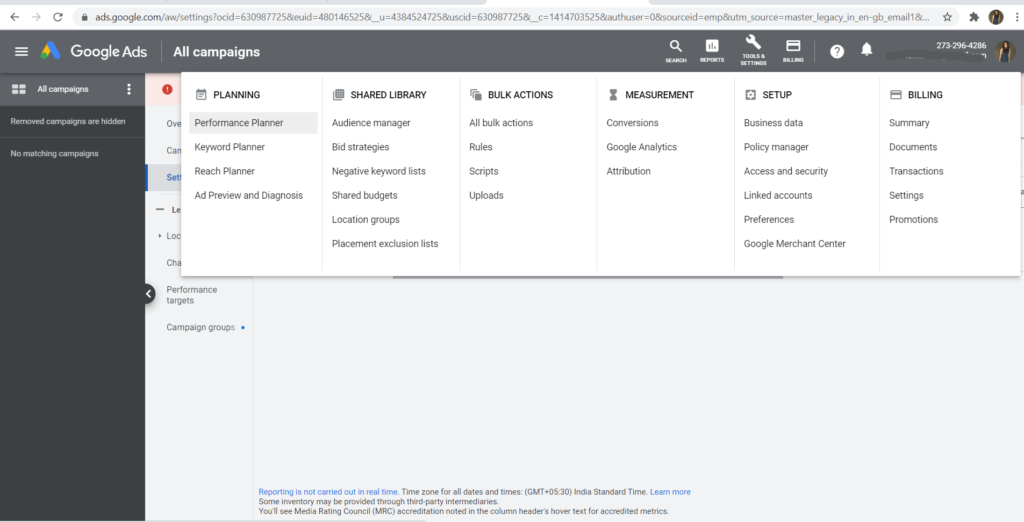1024x522 pixels.
Task: Open billing Promotions
Action: tap(913, 220)
